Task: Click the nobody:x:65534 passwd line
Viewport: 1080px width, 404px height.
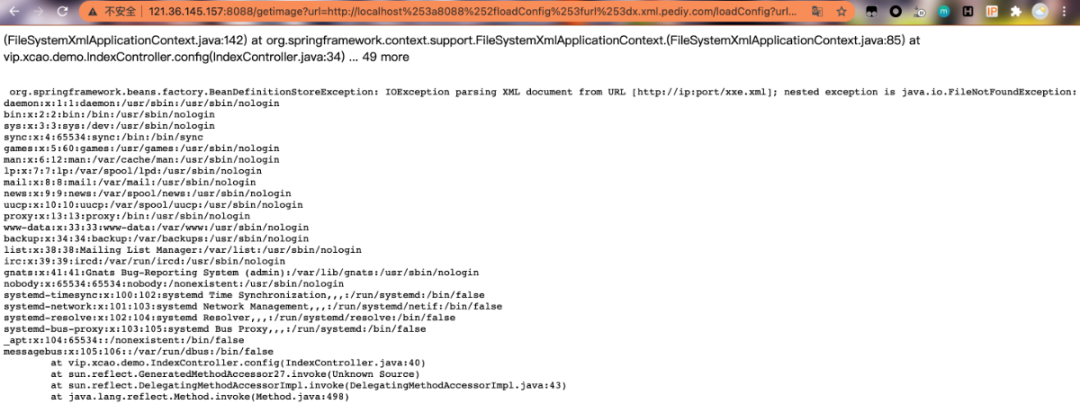Action: pos(174,284)
